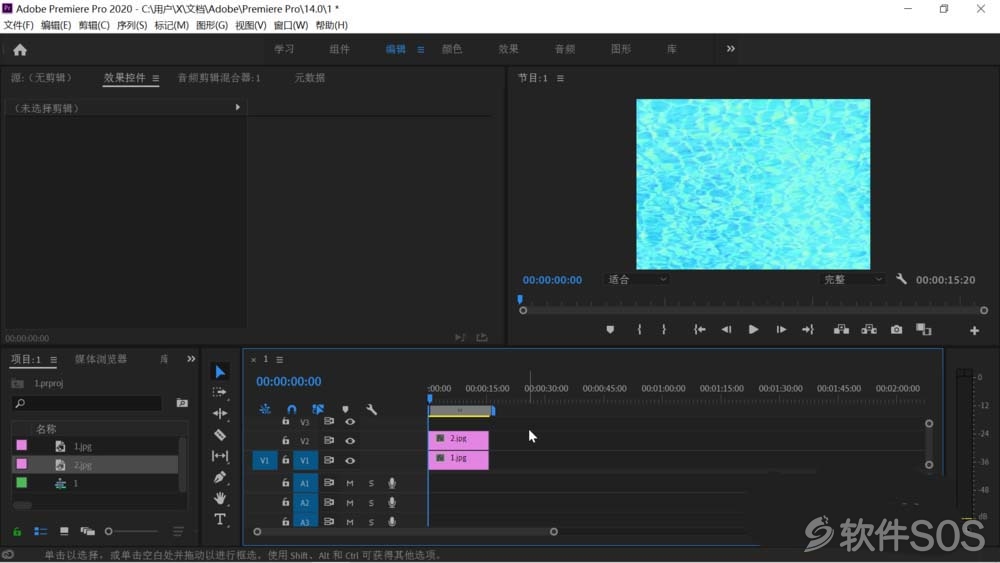Open the File menu
The width and height of the screenshot is (1000, 563).
point(18,25)
